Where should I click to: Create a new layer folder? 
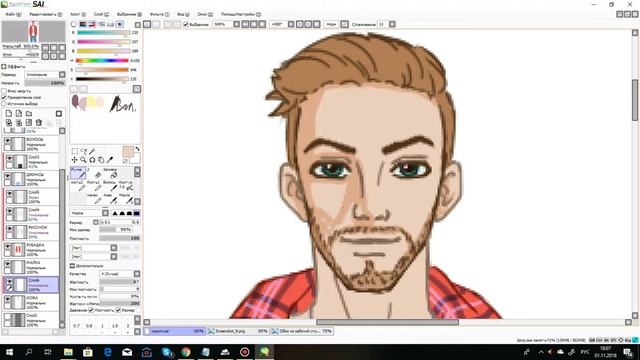pos(29,113)
